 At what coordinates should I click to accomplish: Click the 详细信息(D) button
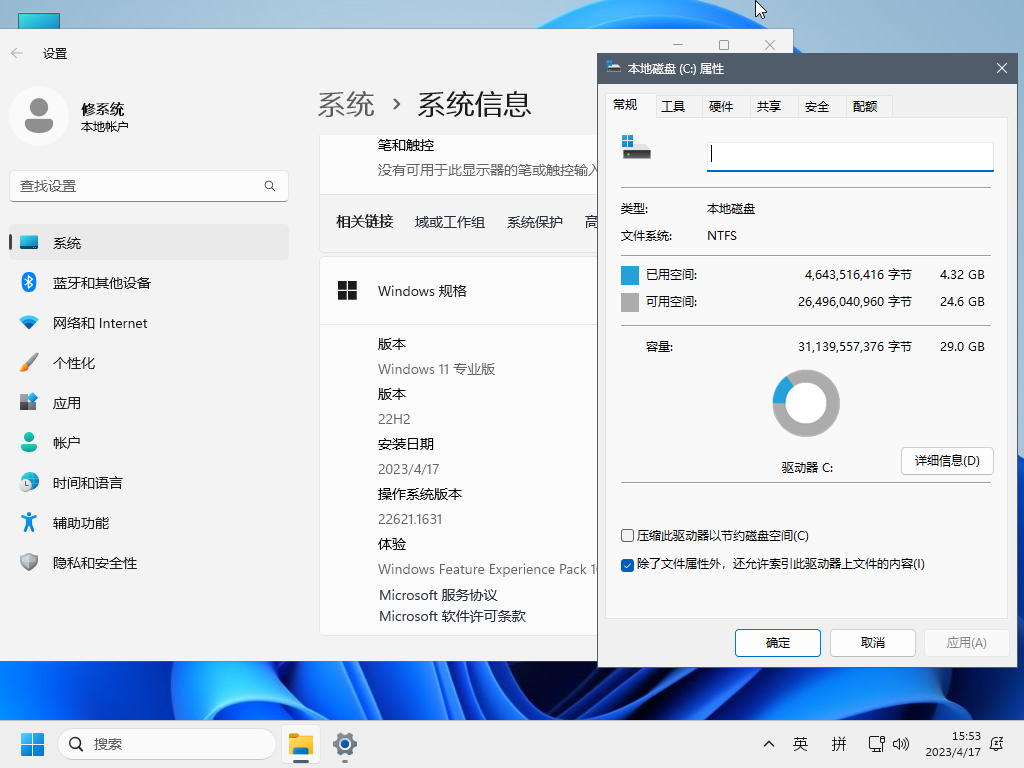947,461
